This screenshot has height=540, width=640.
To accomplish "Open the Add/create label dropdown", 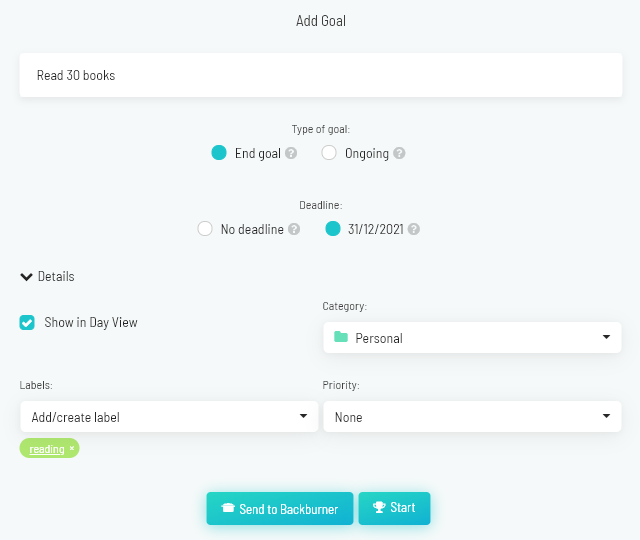I will (169, 416).
